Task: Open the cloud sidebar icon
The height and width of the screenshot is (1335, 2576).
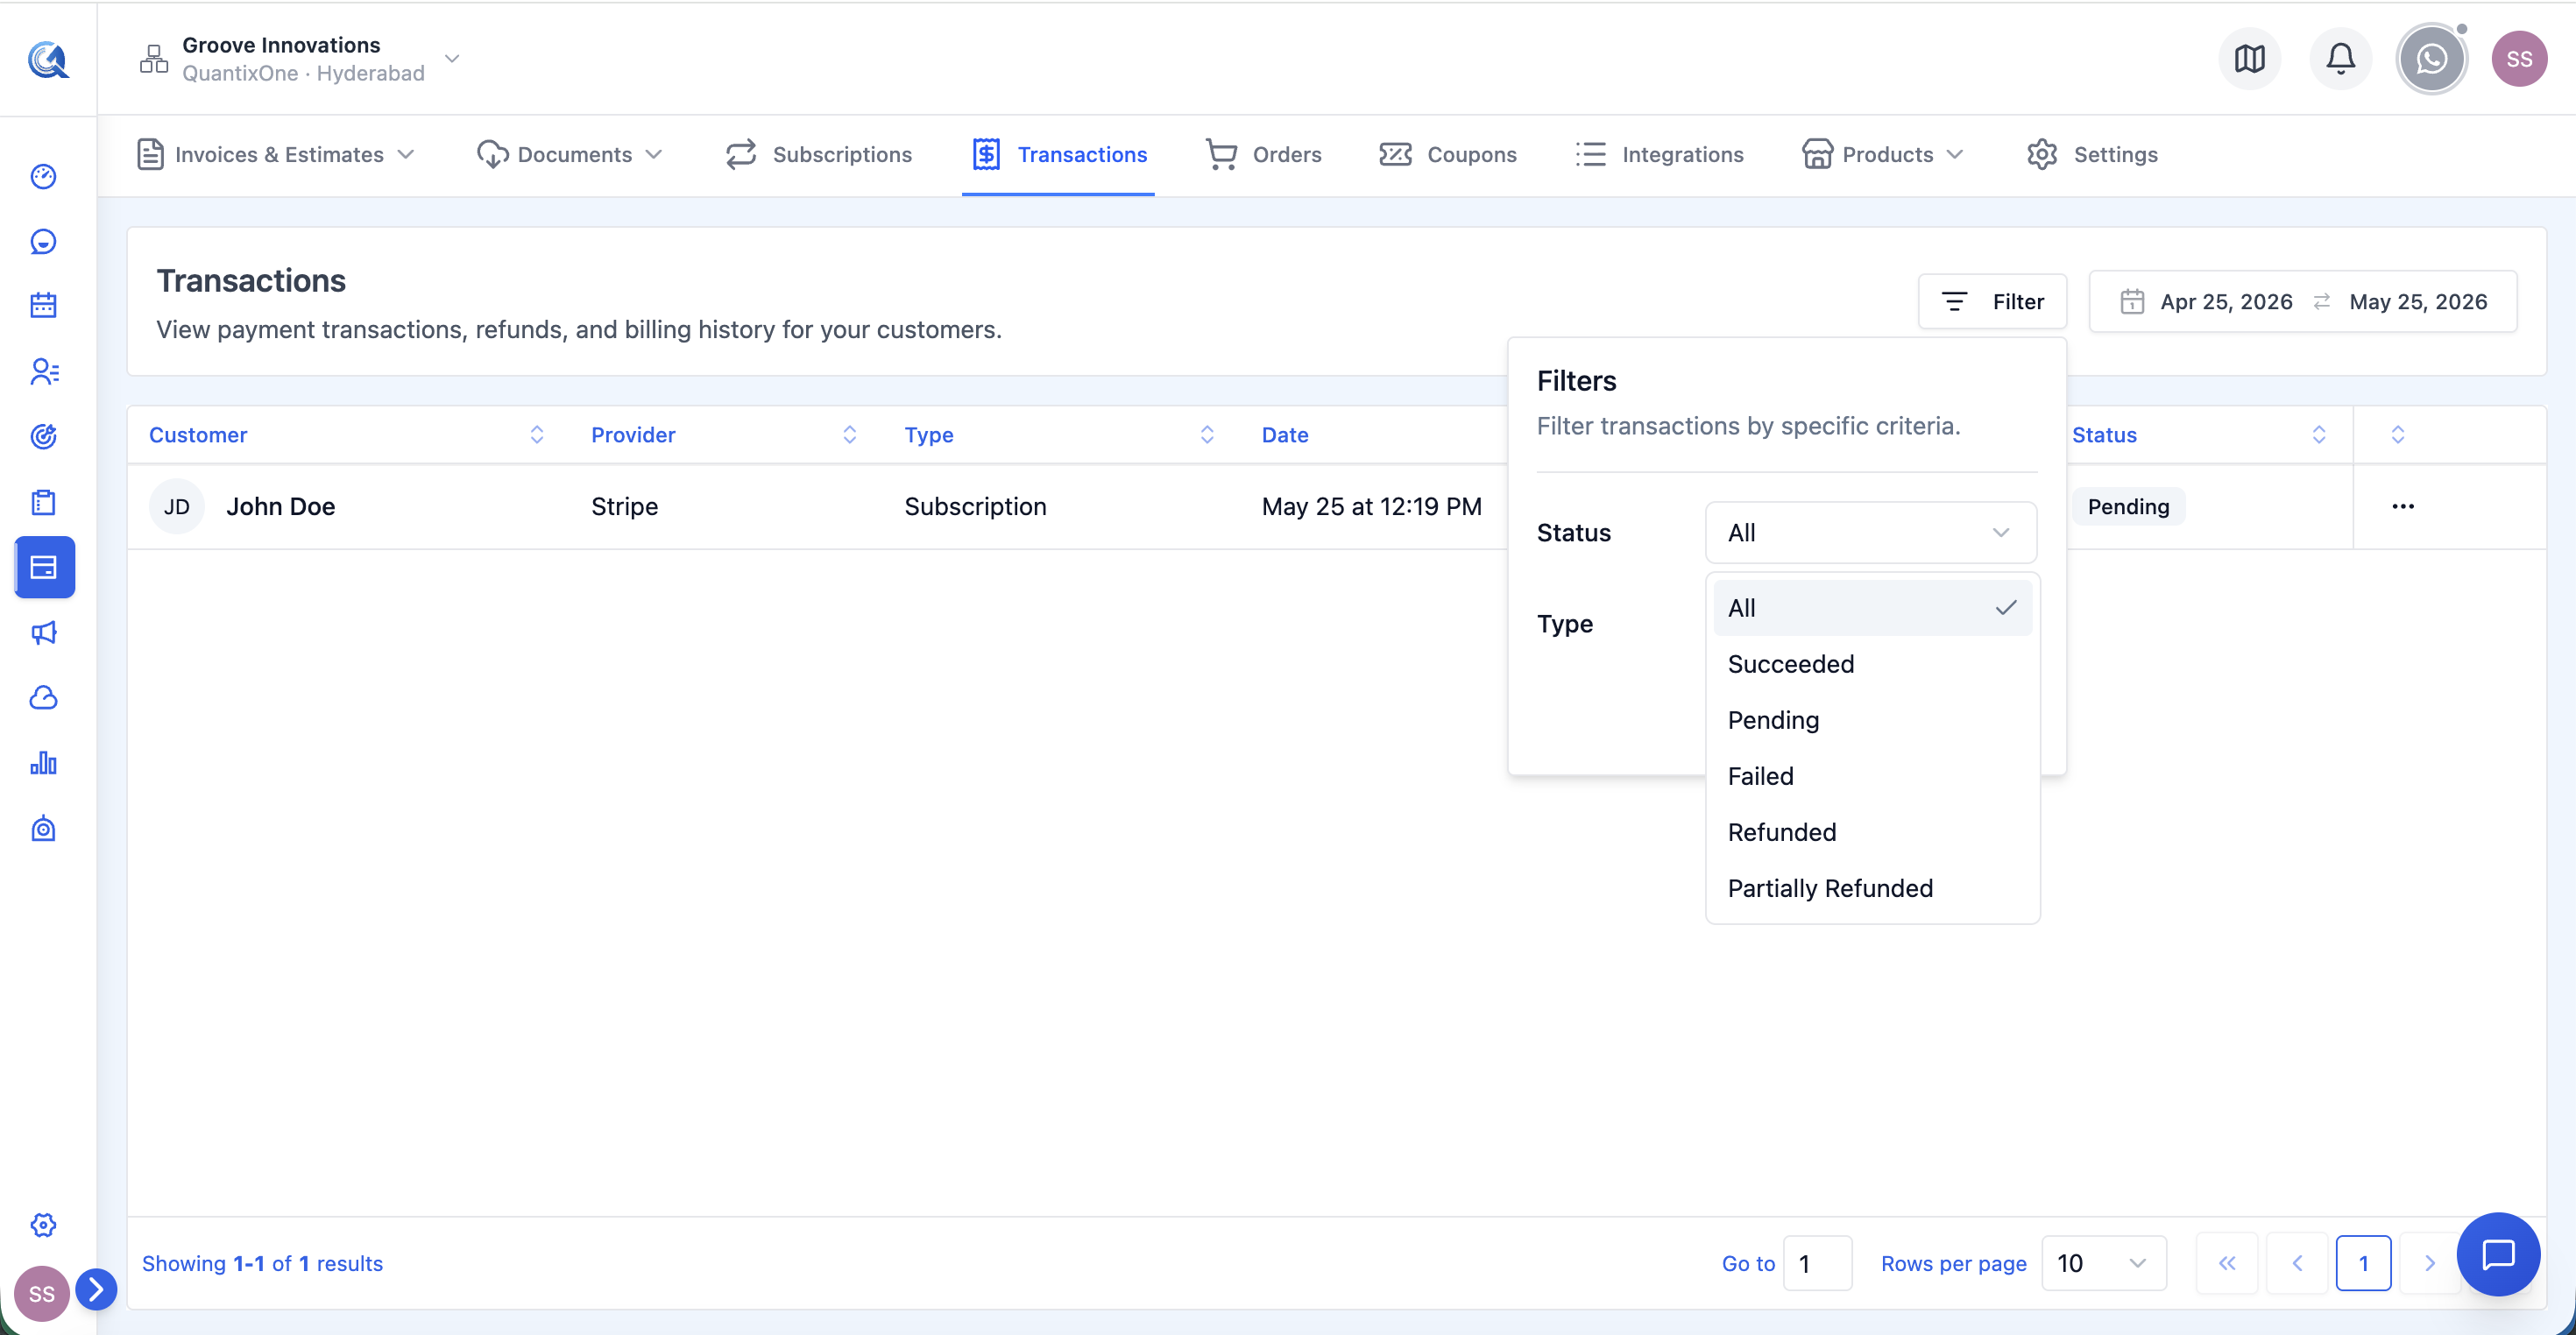Action: 43,698
